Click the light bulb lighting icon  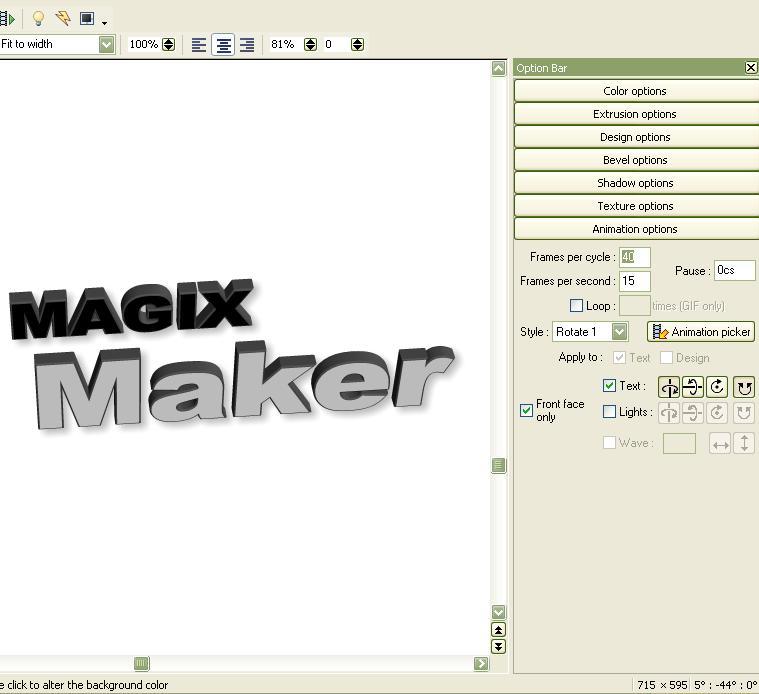(x=38, y=19)
